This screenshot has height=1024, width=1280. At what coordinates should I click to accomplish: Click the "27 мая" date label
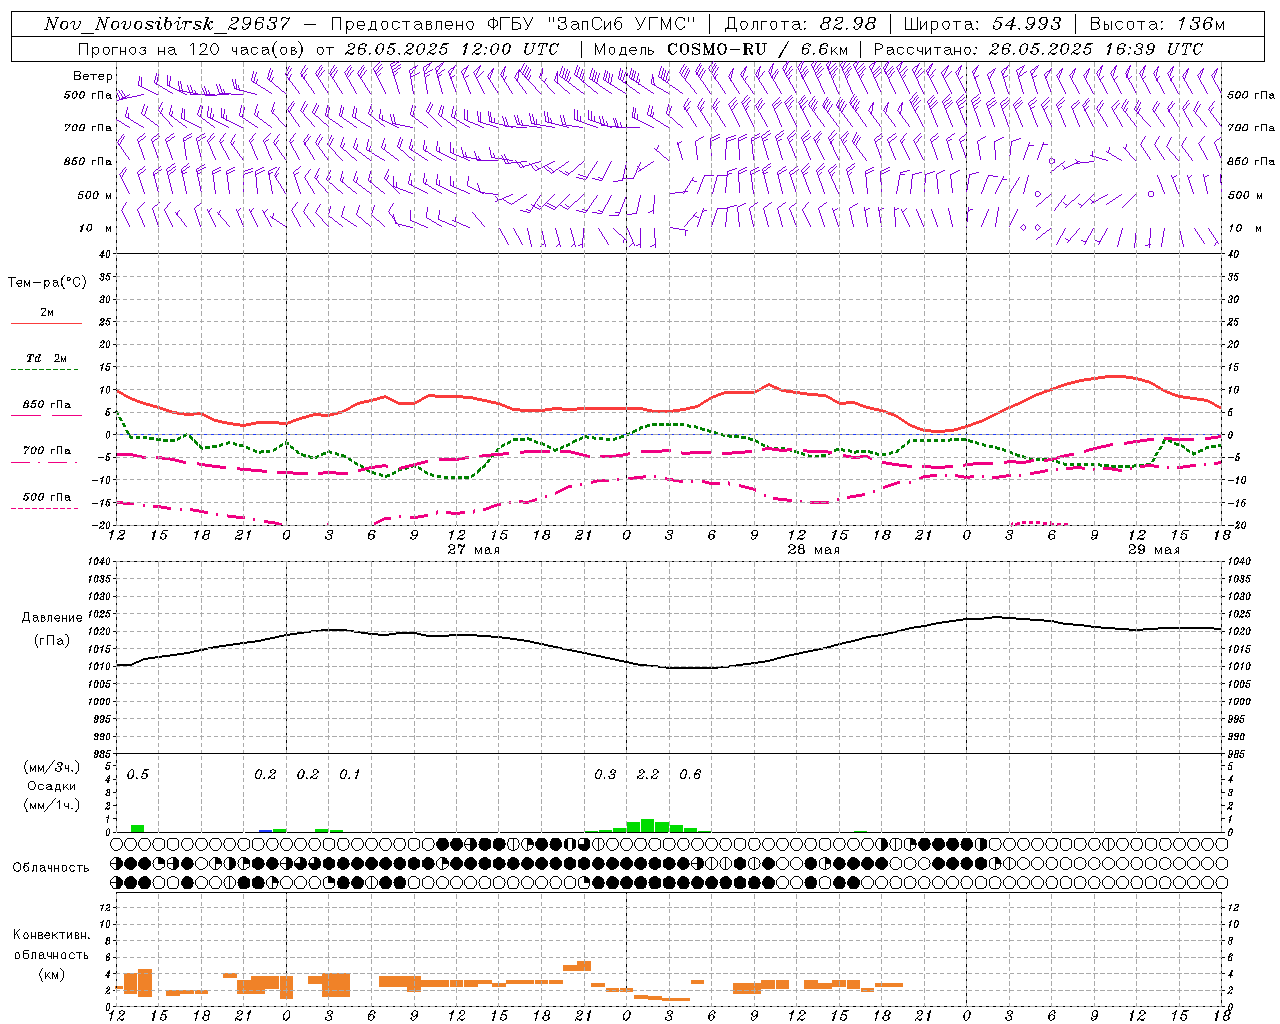click(x=473, y=550)
